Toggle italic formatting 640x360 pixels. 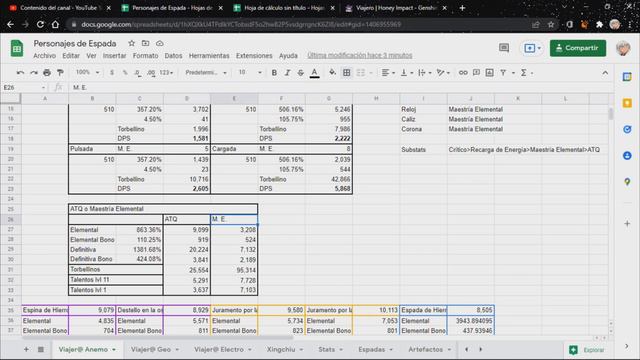[x=287, y=73]
